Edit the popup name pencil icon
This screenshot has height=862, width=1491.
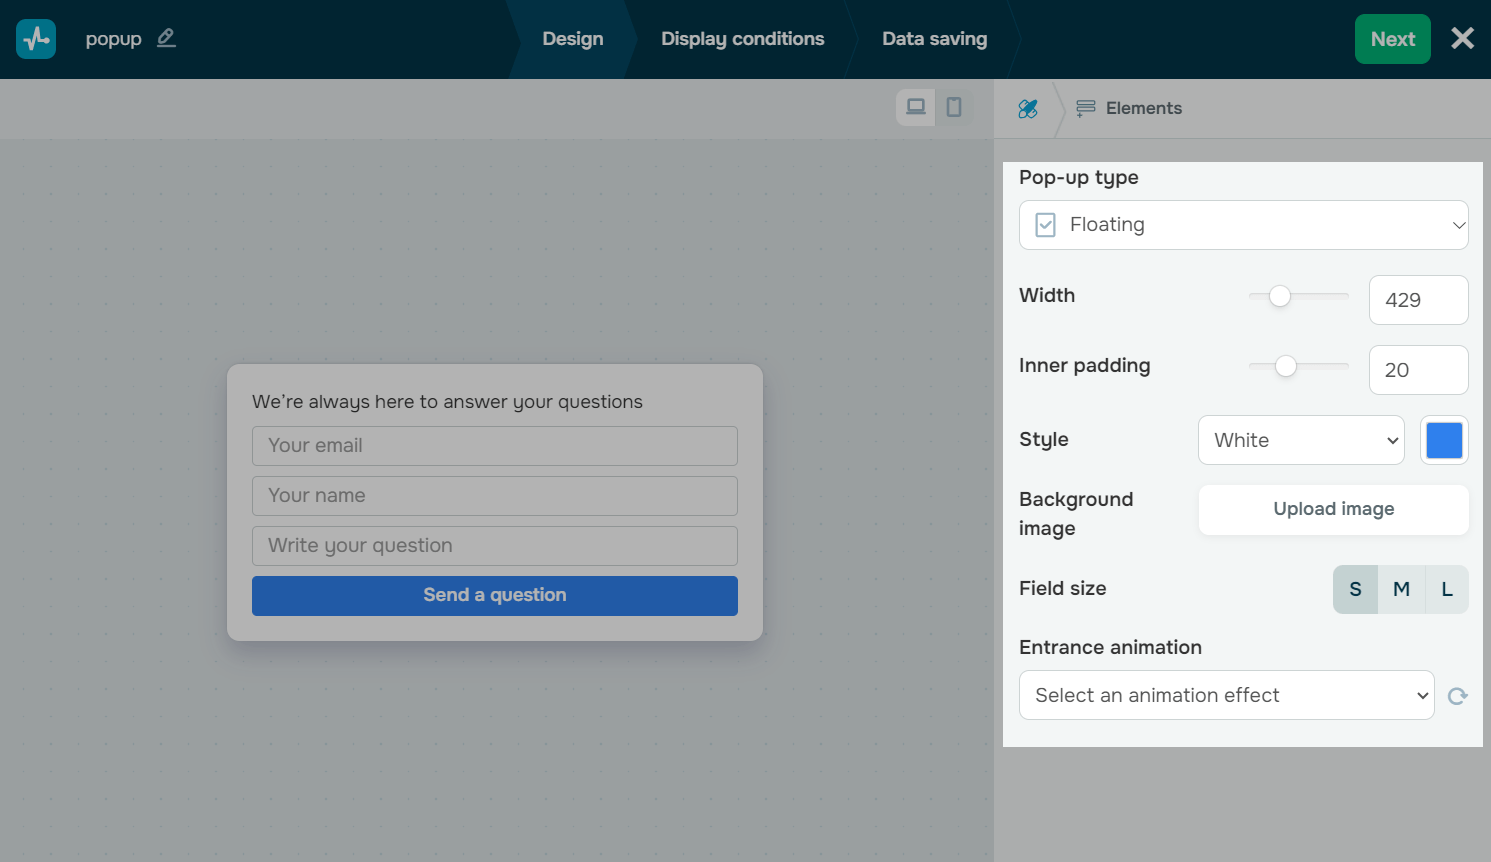pos(166,38)
